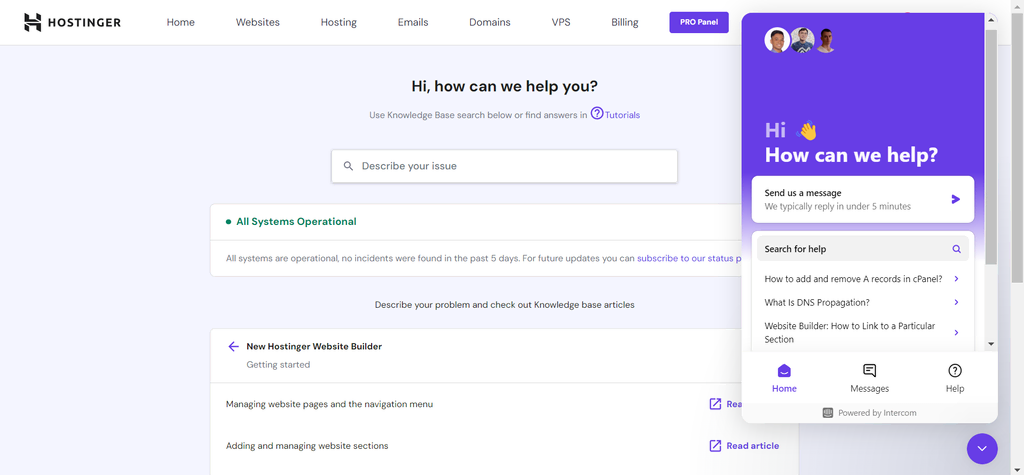The width and height of the screenshot is (1024, 475).
Task: Open the Hosting menu item
Action: pyautogui.click(x=338, y=22)
